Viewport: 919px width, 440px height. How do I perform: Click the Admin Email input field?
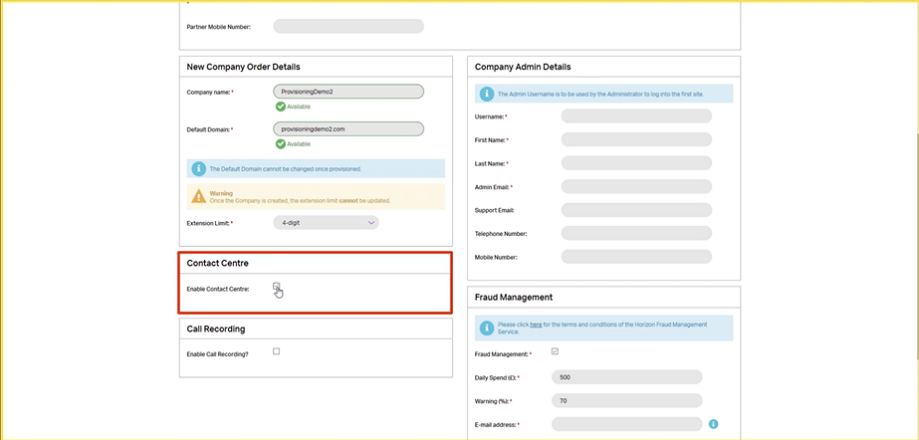637,186
